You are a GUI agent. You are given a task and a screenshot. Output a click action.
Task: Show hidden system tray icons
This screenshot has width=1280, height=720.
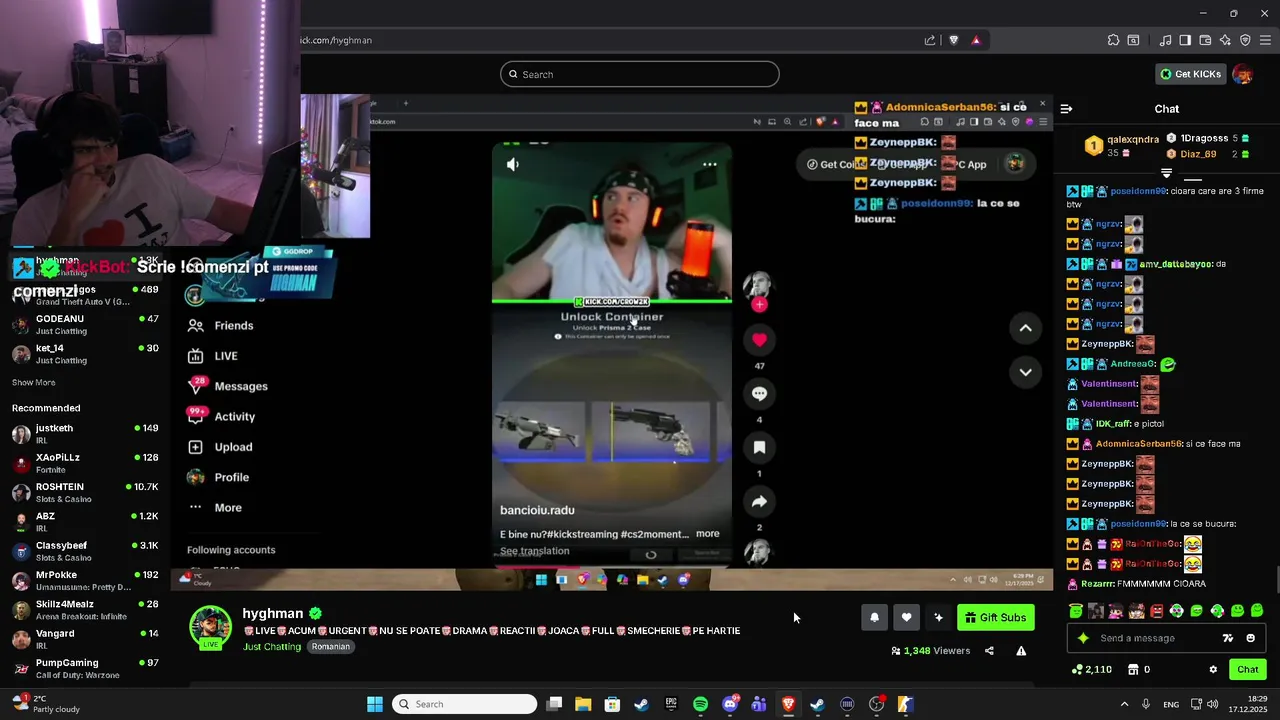coord(1124,704)
